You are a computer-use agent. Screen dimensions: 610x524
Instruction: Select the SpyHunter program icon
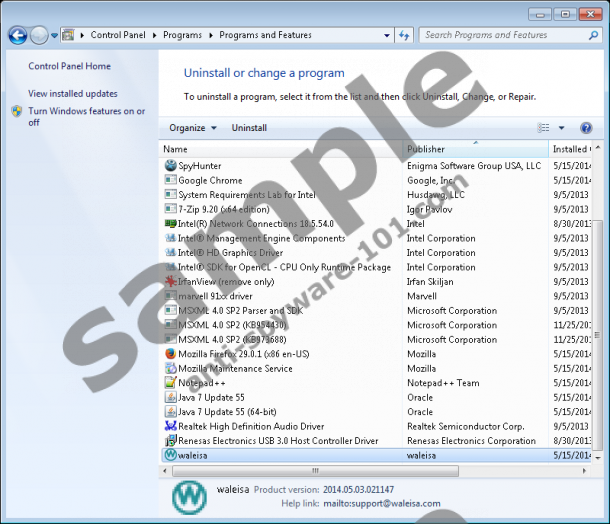(170, 166)
